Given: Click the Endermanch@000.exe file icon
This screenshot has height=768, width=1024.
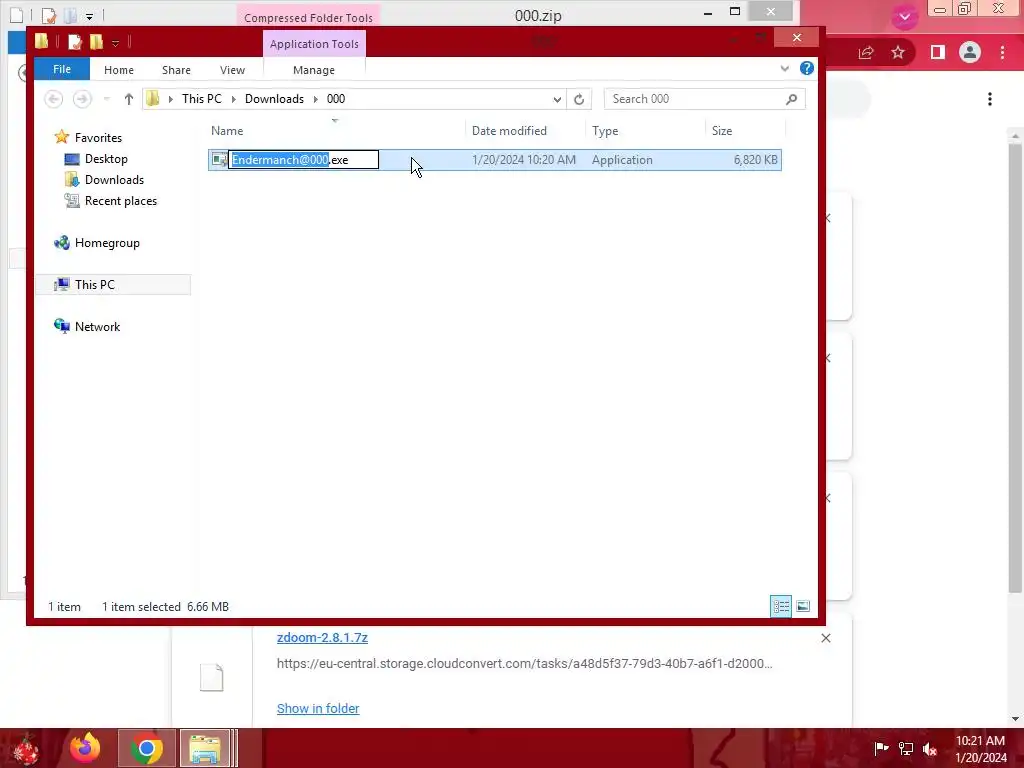Looking at the screenshot, I should click(x=219, y=160).
